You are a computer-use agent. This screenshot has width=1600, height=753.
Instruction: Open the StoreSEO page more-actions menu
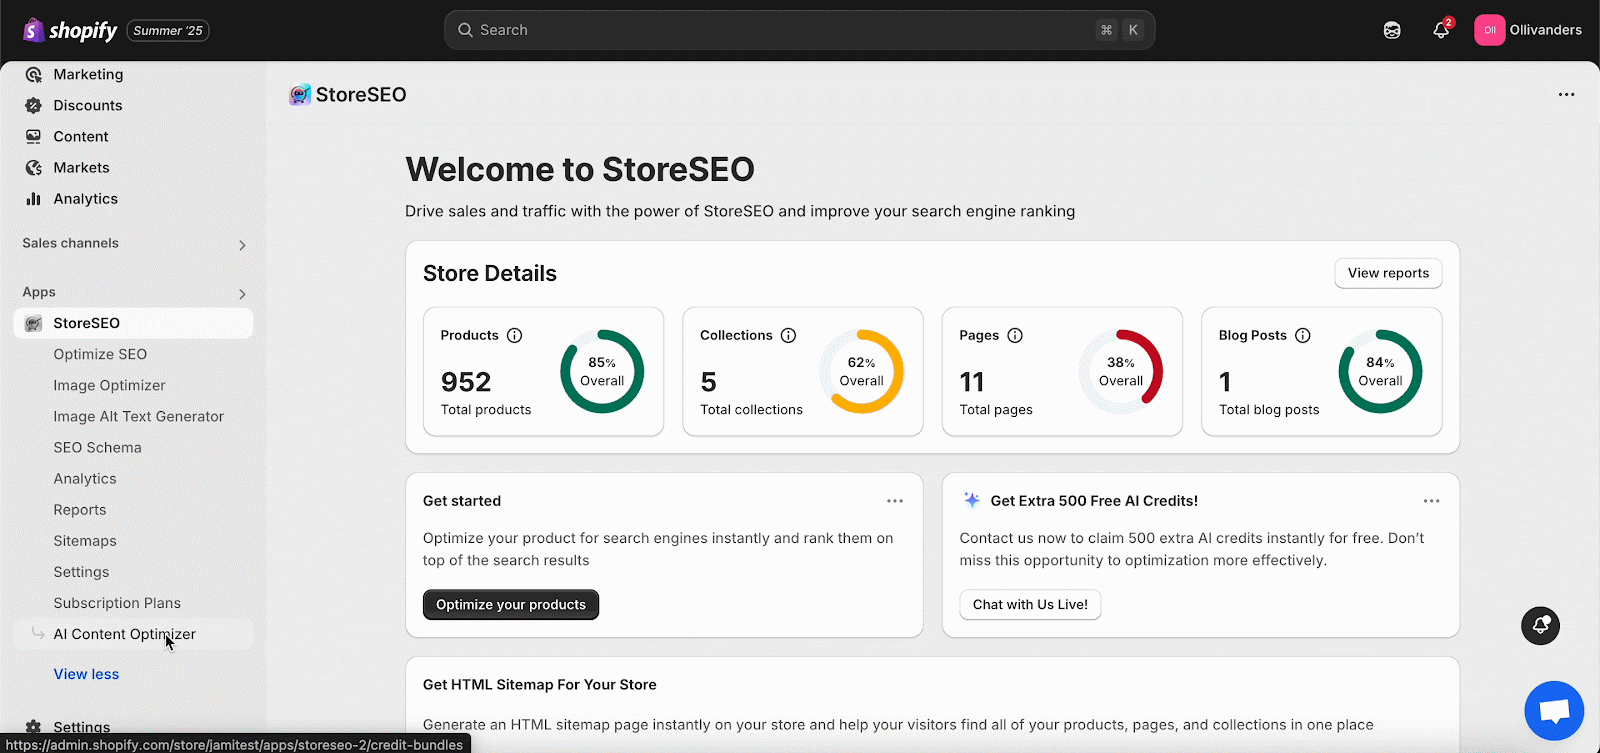1566,95
